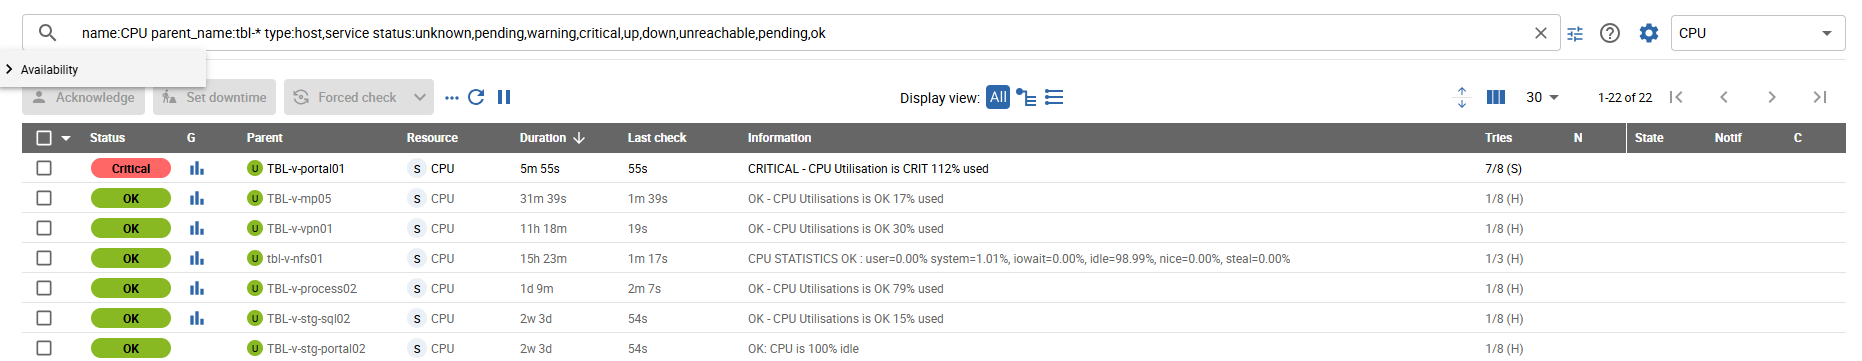The image size is (1862, 361).
Task: Show the graph for TBL-v-portal01 CPU
Action: [x=197, y=168]
